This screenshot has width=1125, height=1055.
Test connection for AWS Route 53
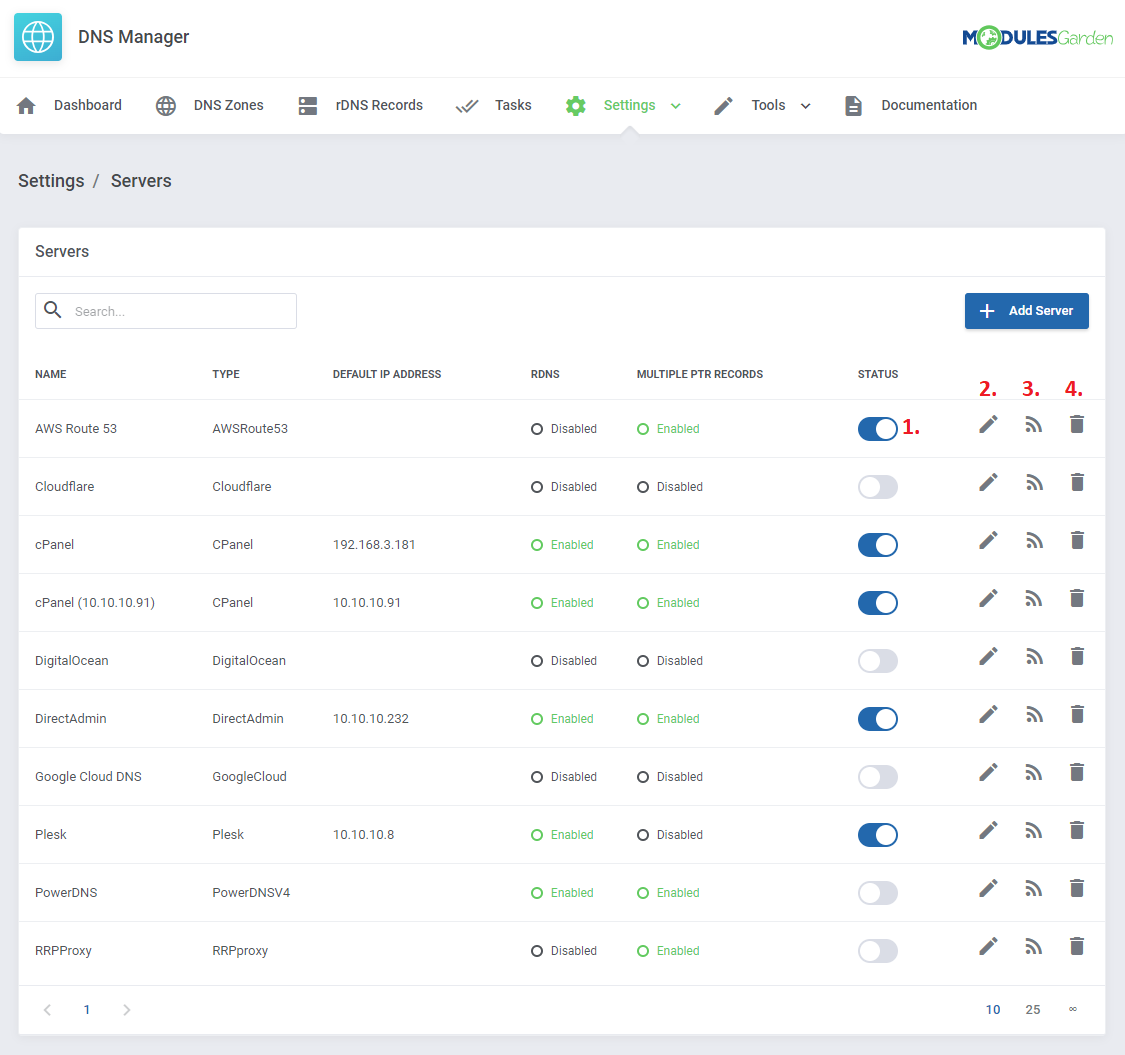coord(1033,425)
